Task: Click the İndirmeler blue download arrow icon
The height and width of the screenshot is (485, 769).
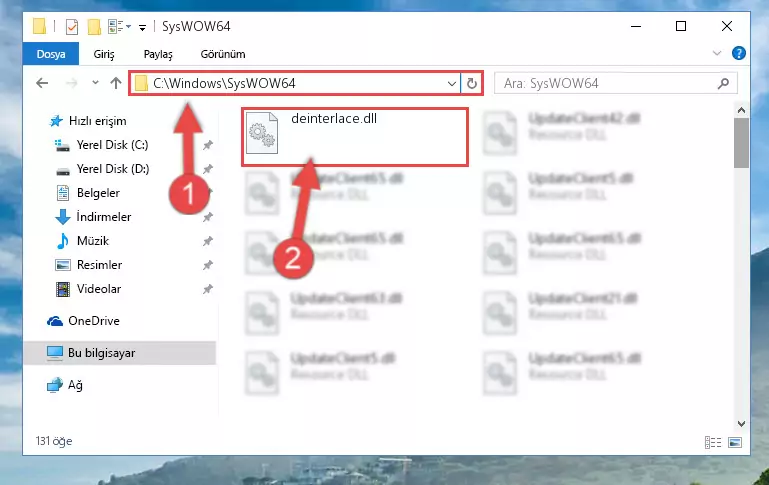Action: (63, 217)
